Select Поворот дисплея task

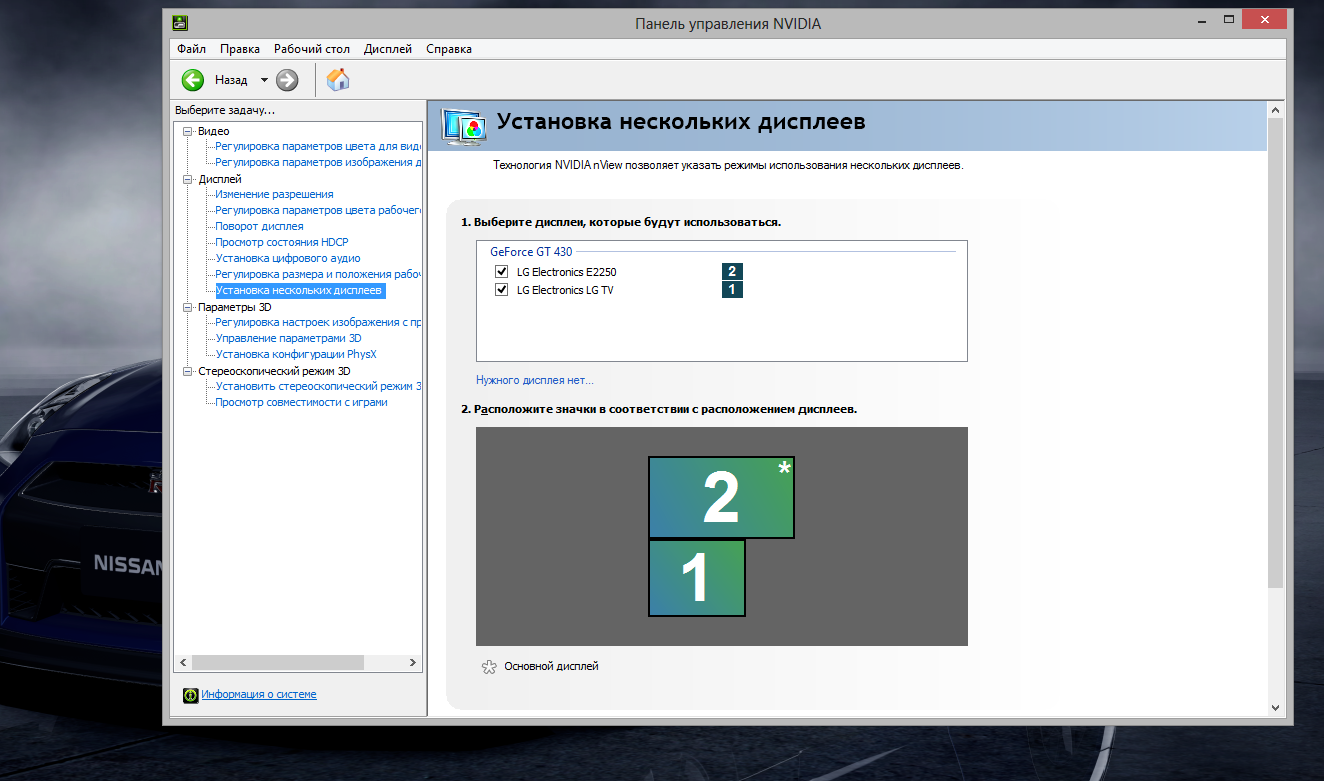tap(260, 226)
